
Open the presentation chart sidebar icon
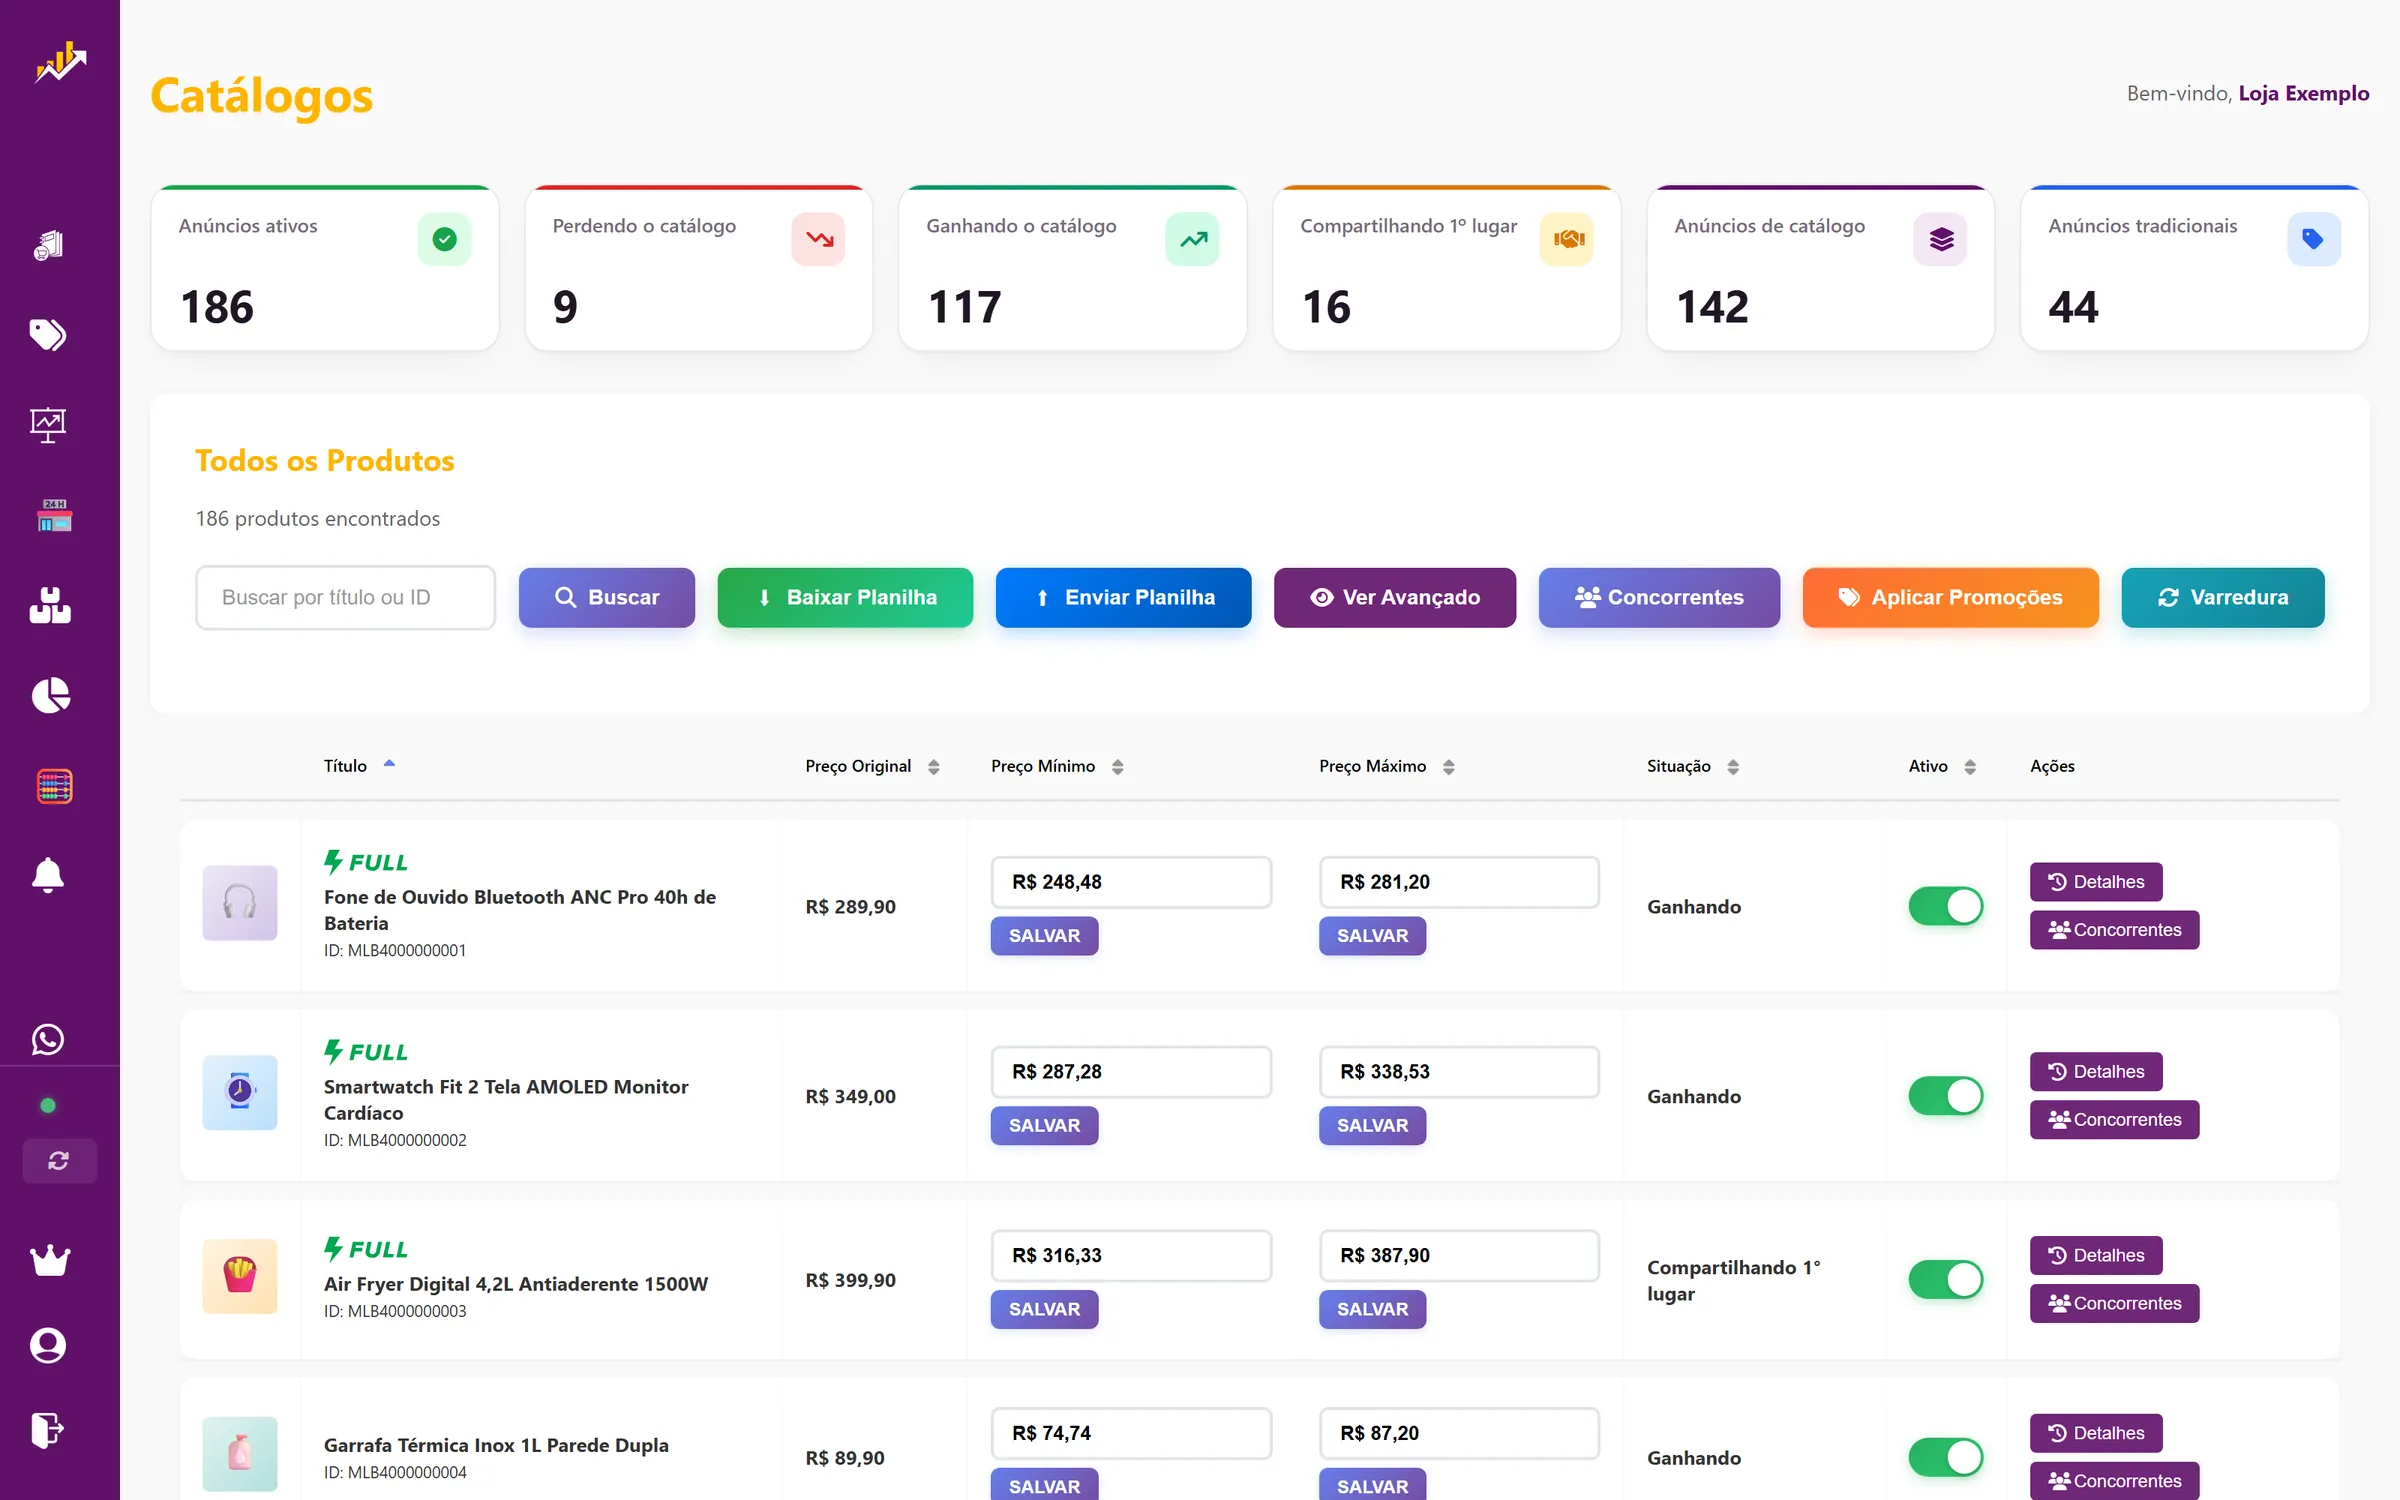[48, 425]
